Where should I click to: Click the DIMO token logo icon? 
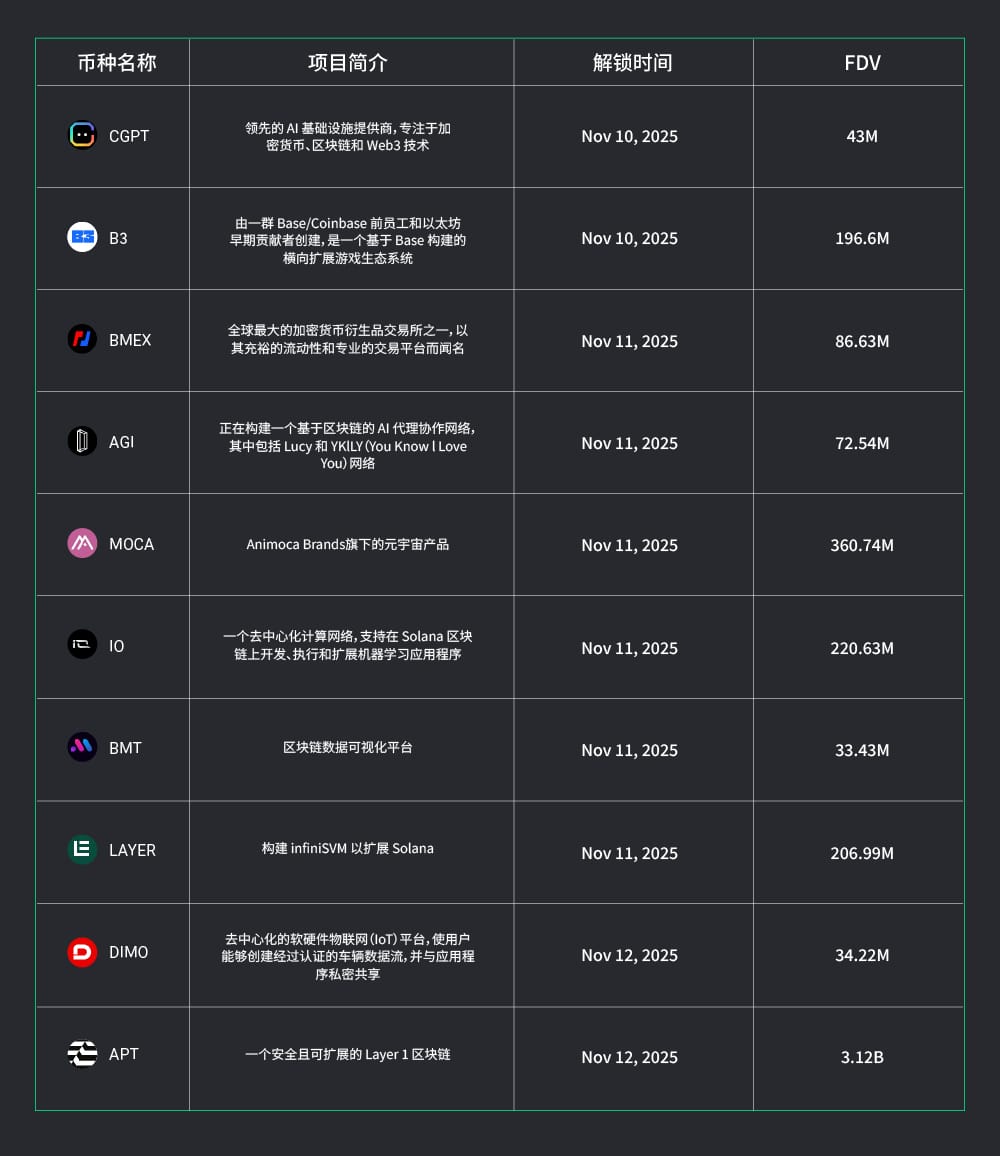(x=82, y=952)
